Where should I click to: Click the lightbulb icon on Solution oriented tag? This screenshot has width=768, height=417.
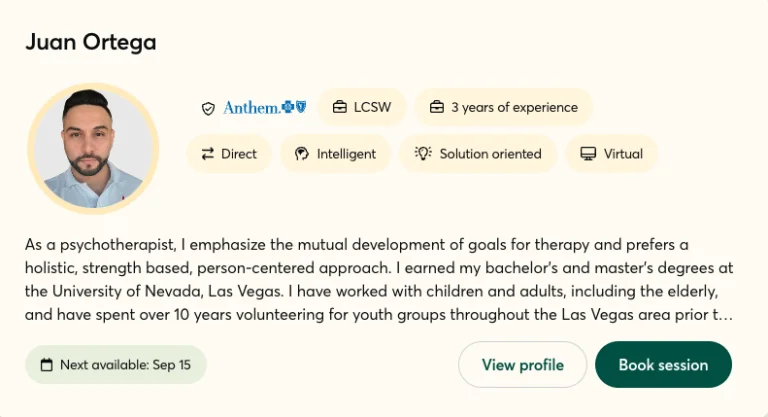pos(423,154)
